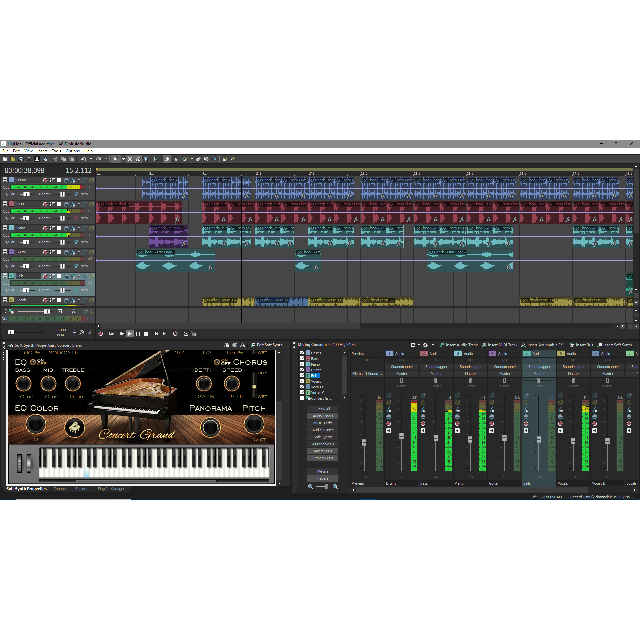
Task: Click the Pitch knob on Concert Grand
Action: coord(253,424)
